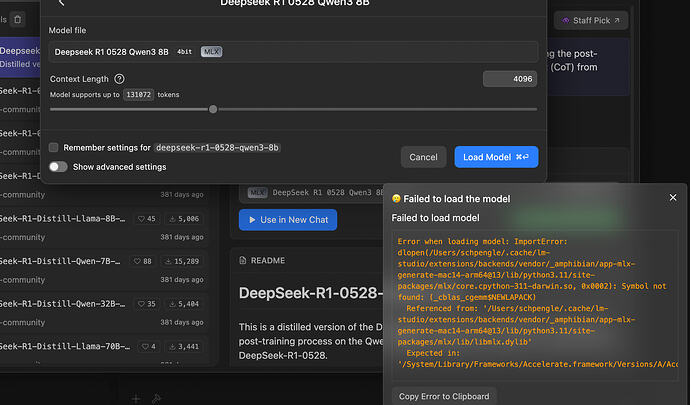Image resolution: width=690 pixels, height=405 pixels.
Task: Click the Context Length slider handle
Action: click(213, 109)
